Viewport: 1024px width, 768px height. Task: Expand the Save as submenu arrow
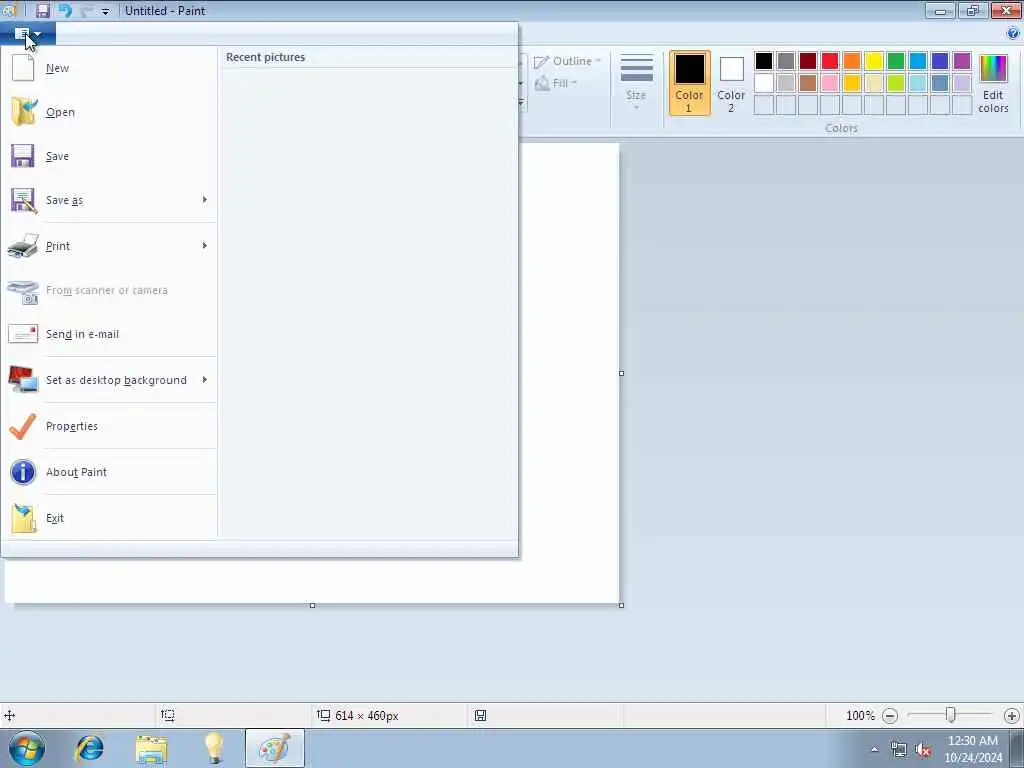click(x=205, y=199)
